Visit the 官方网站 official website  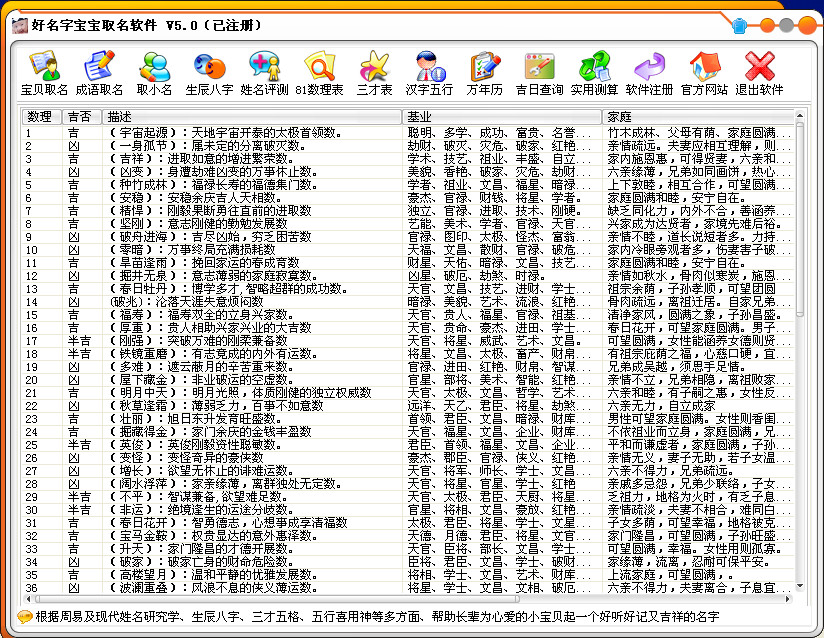(x=704, y=72)
